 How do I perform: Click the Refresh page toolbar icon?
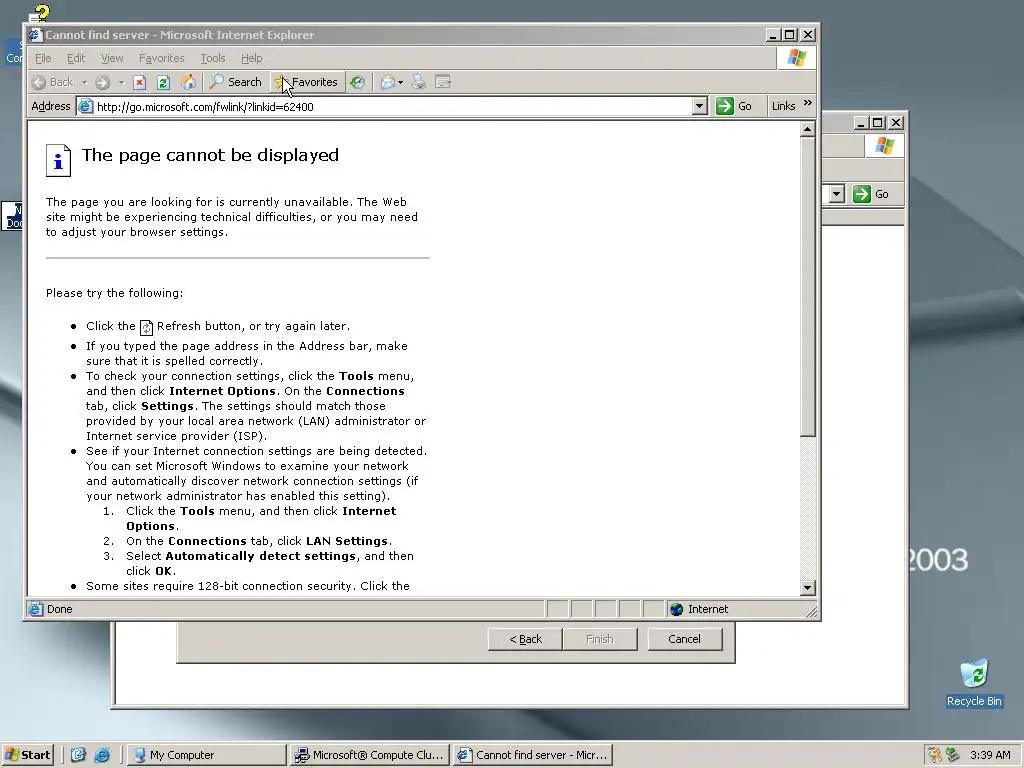(x=163, y=82)
